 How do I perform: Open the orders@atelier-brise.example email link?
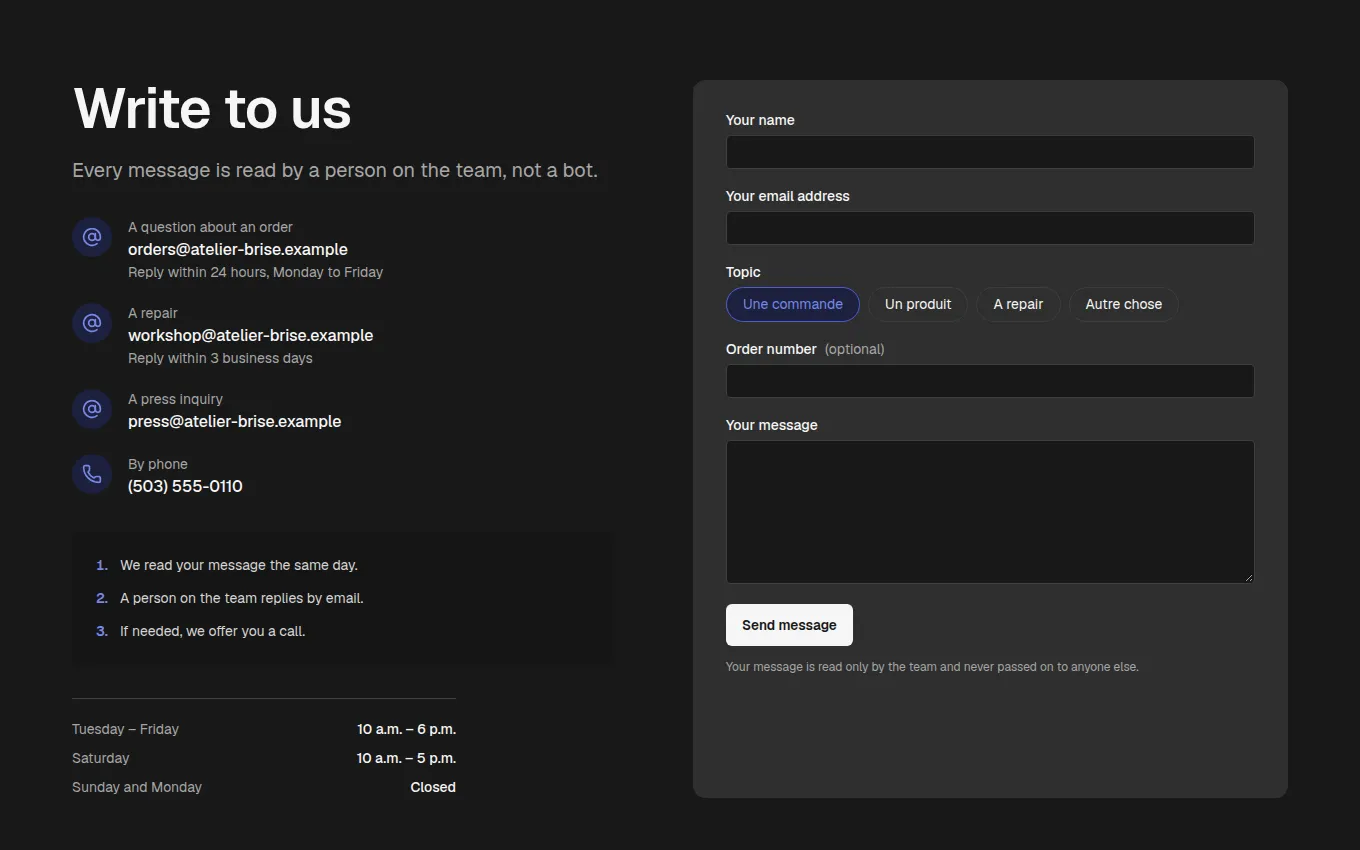(x=238, y=249)
